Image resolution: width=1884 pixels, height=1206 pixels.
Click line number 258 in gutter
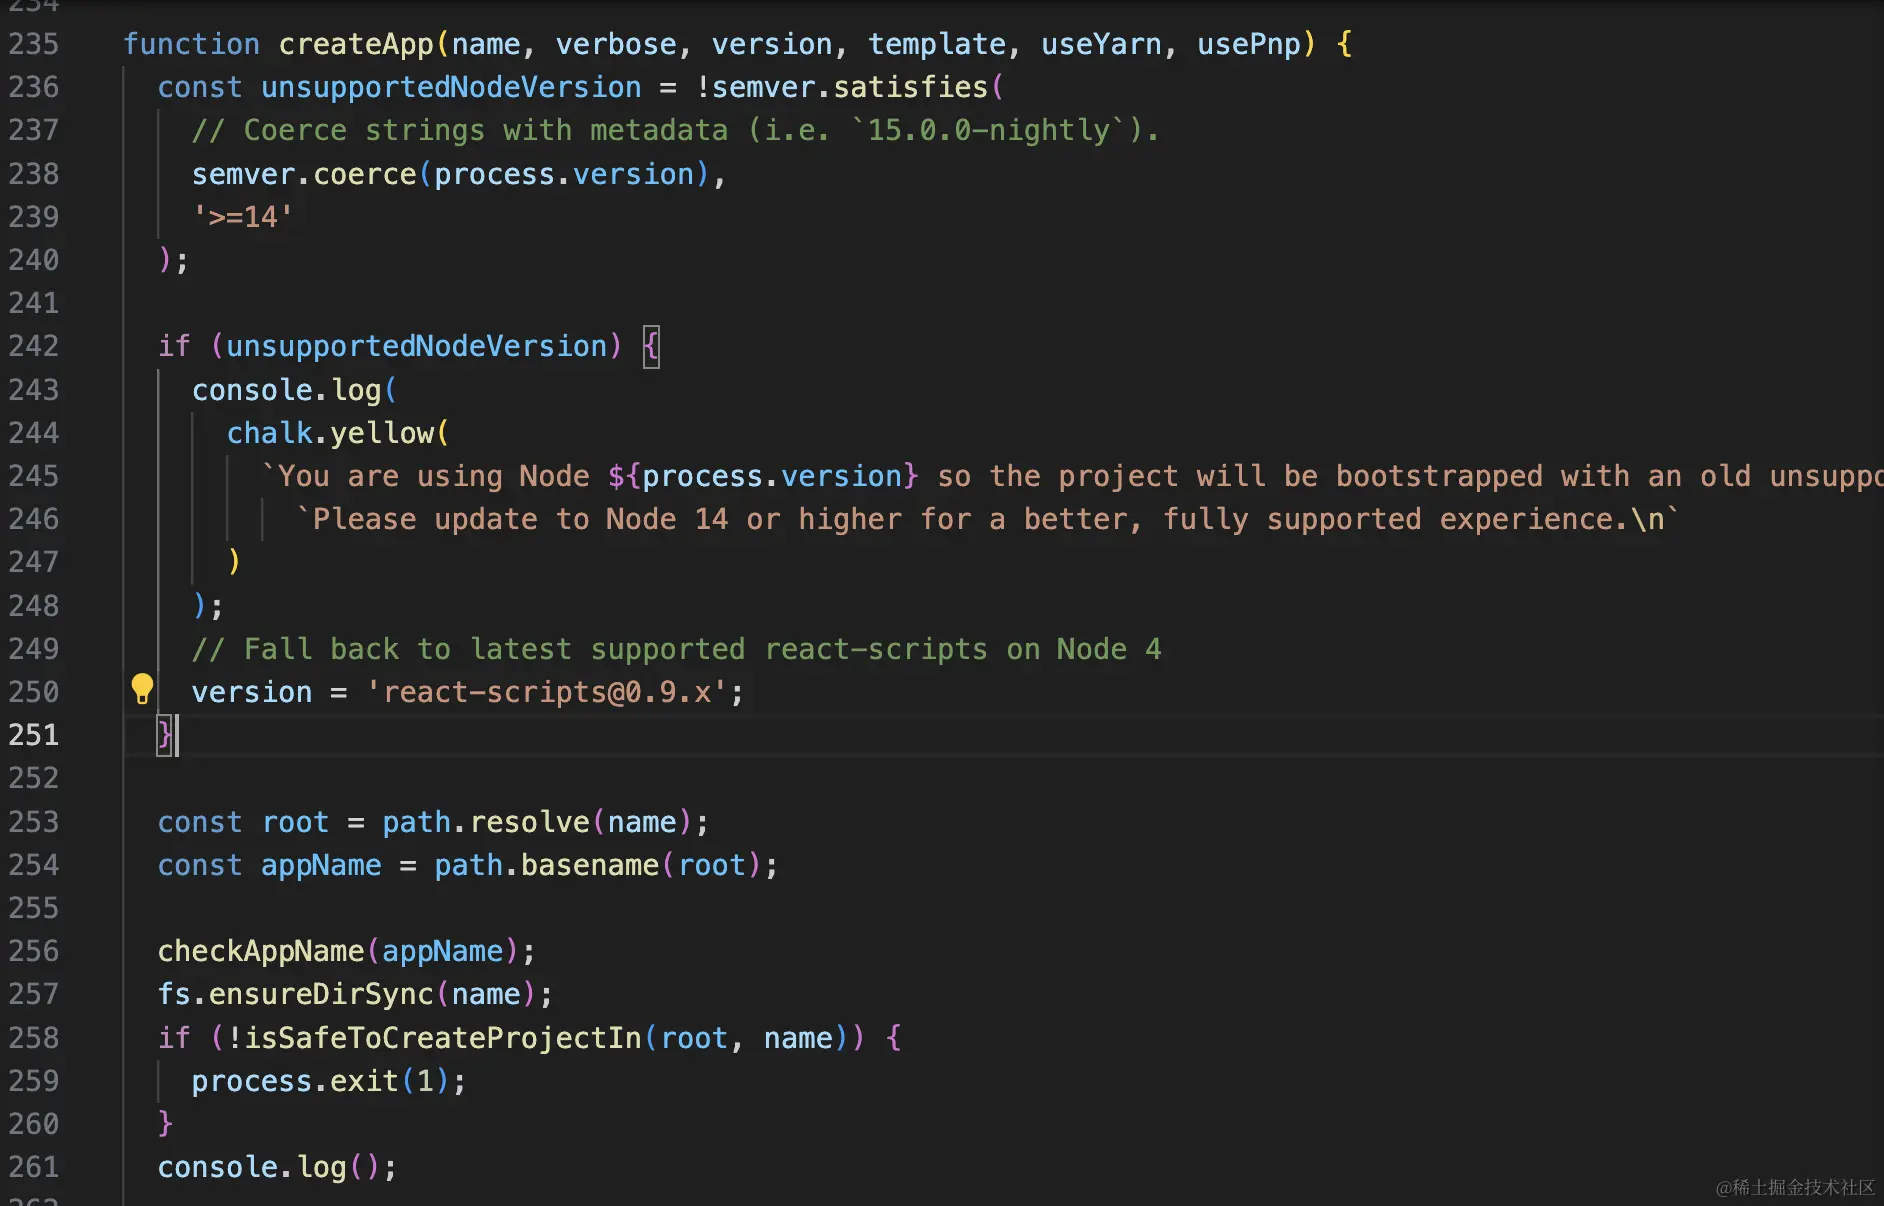click(x=34, y=1038)
